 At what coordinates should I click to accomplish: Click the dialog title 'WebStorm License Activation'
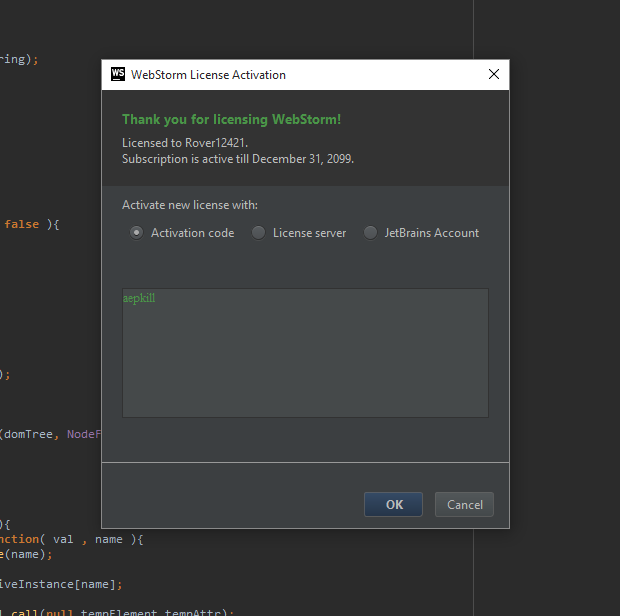point(208,75)
